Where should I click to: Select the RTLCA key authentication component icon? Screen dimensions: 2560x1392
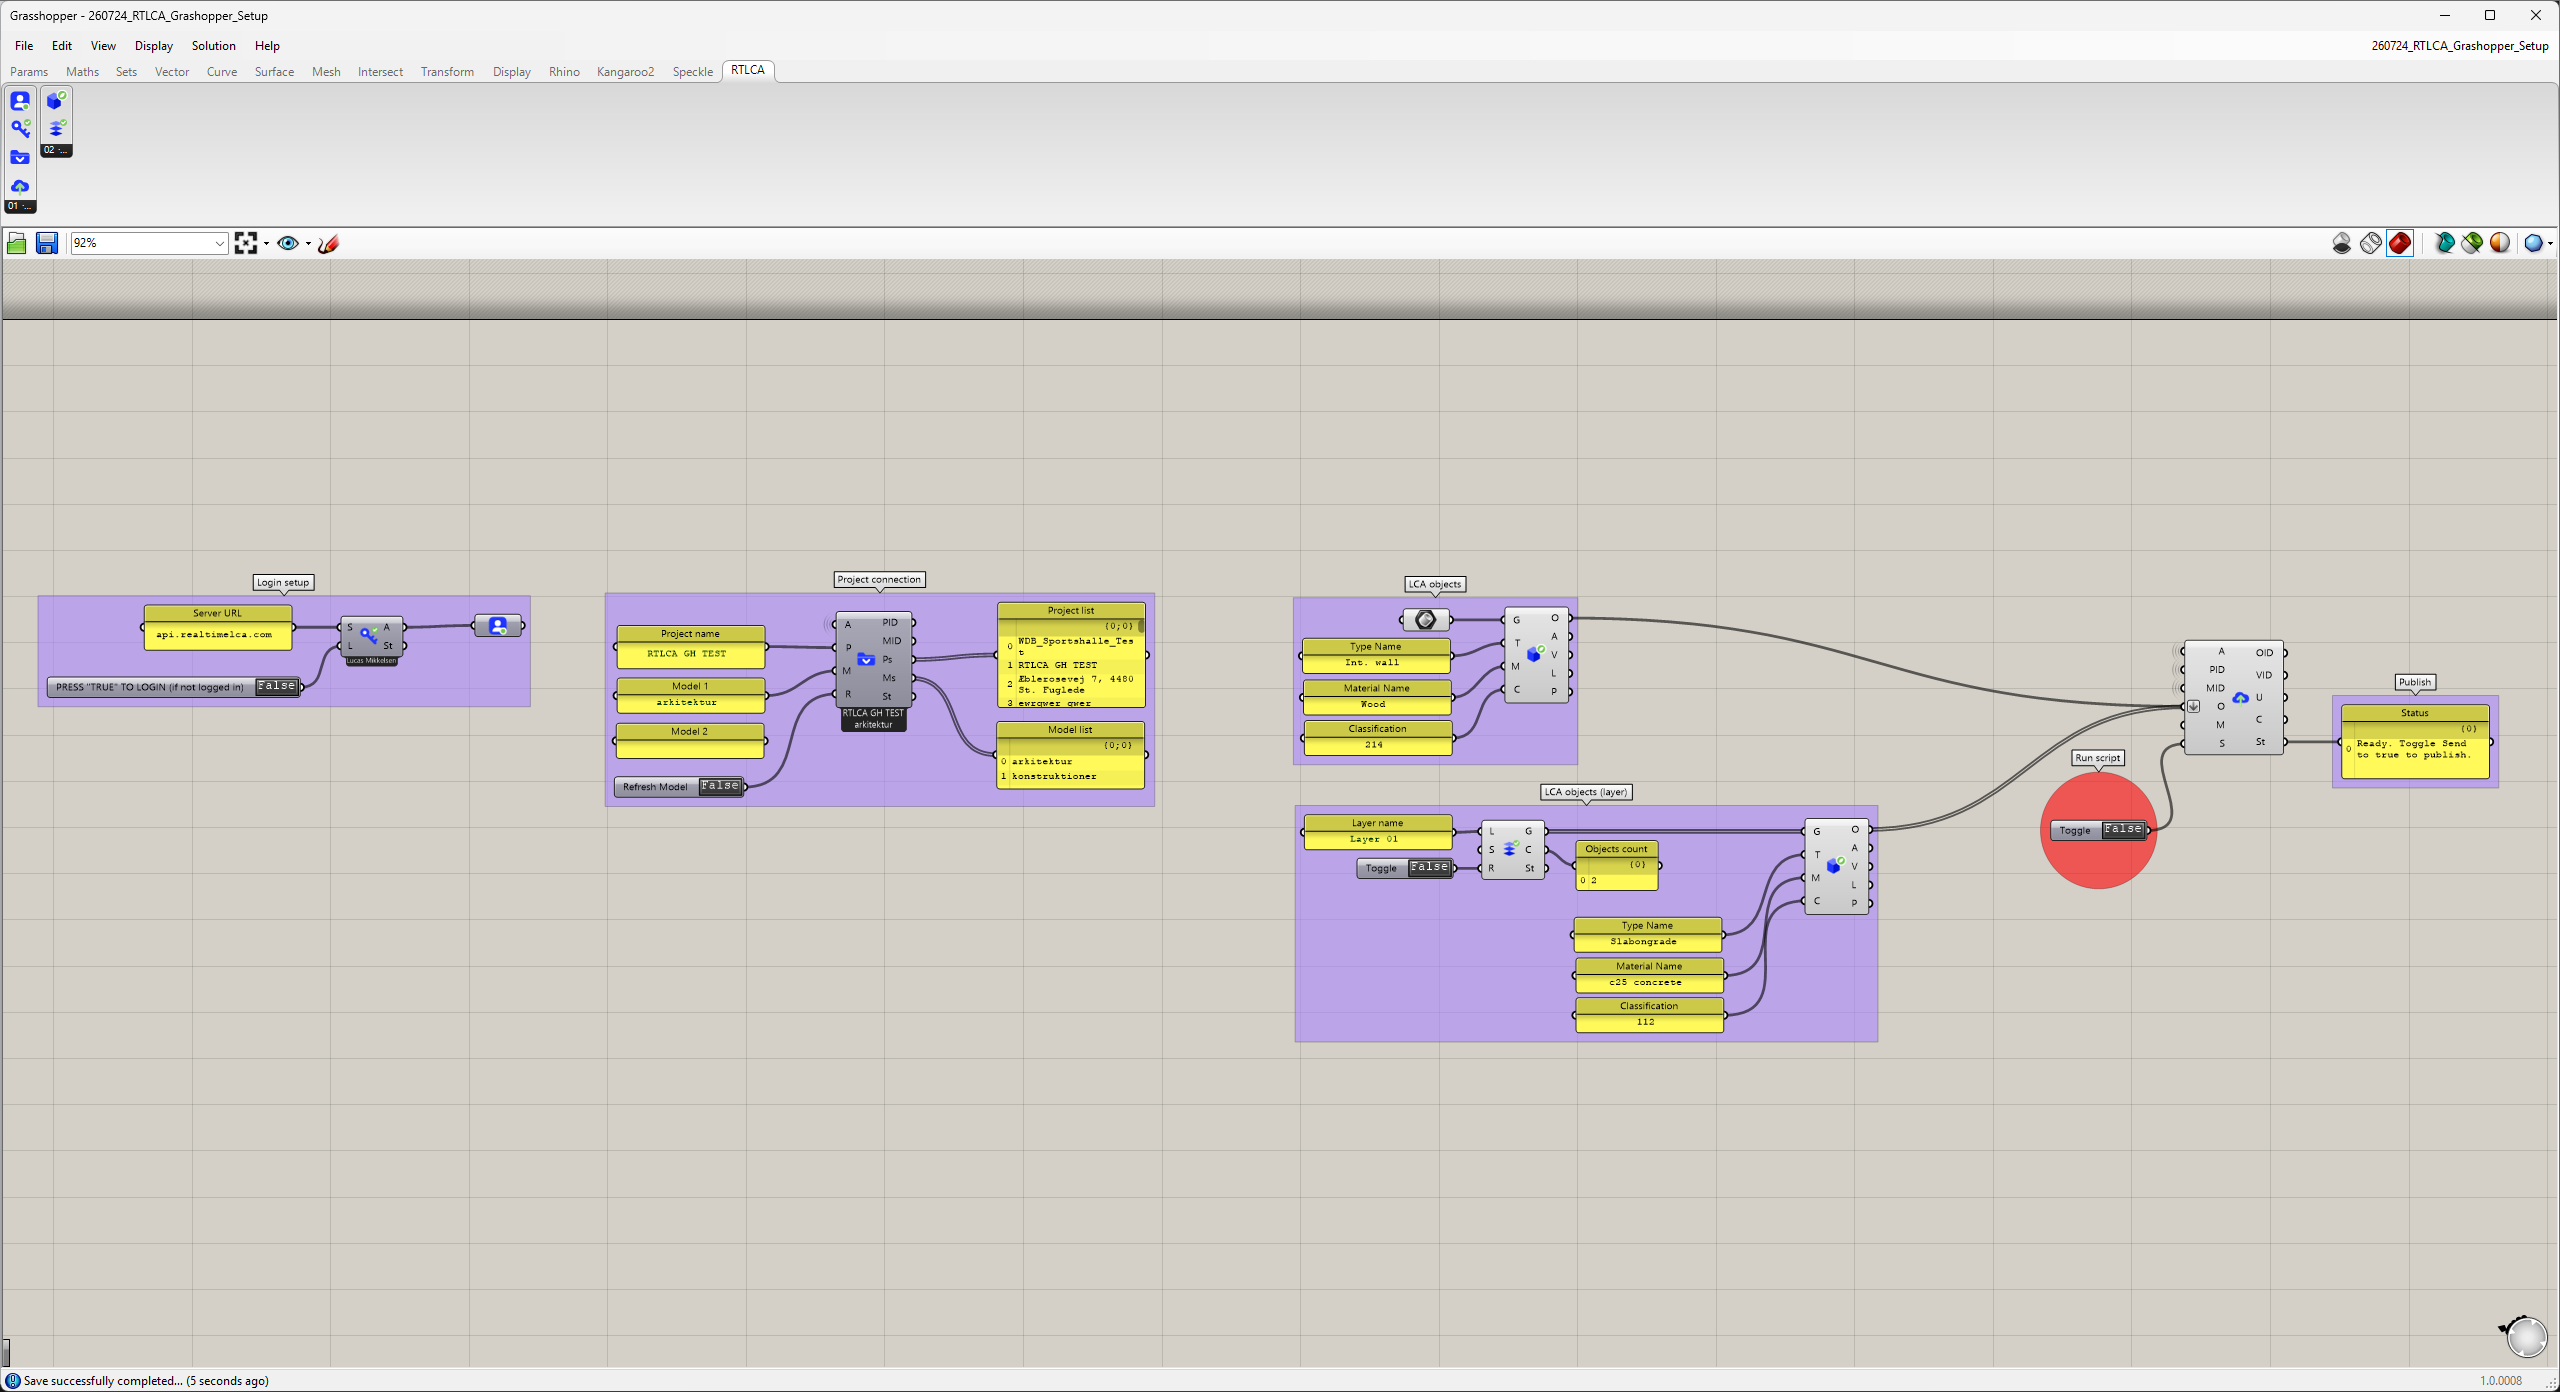20,129
